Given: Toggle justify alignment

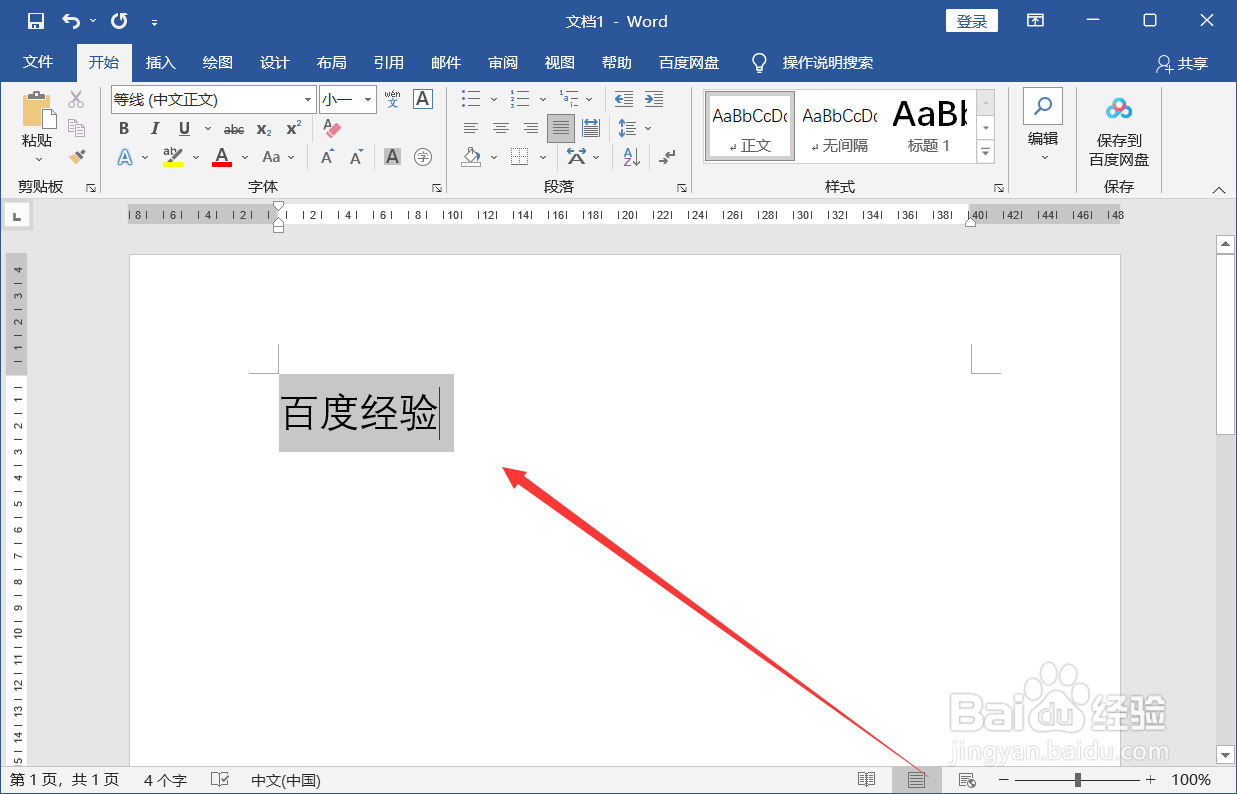Looking at the screenshot, I should 561,128.
